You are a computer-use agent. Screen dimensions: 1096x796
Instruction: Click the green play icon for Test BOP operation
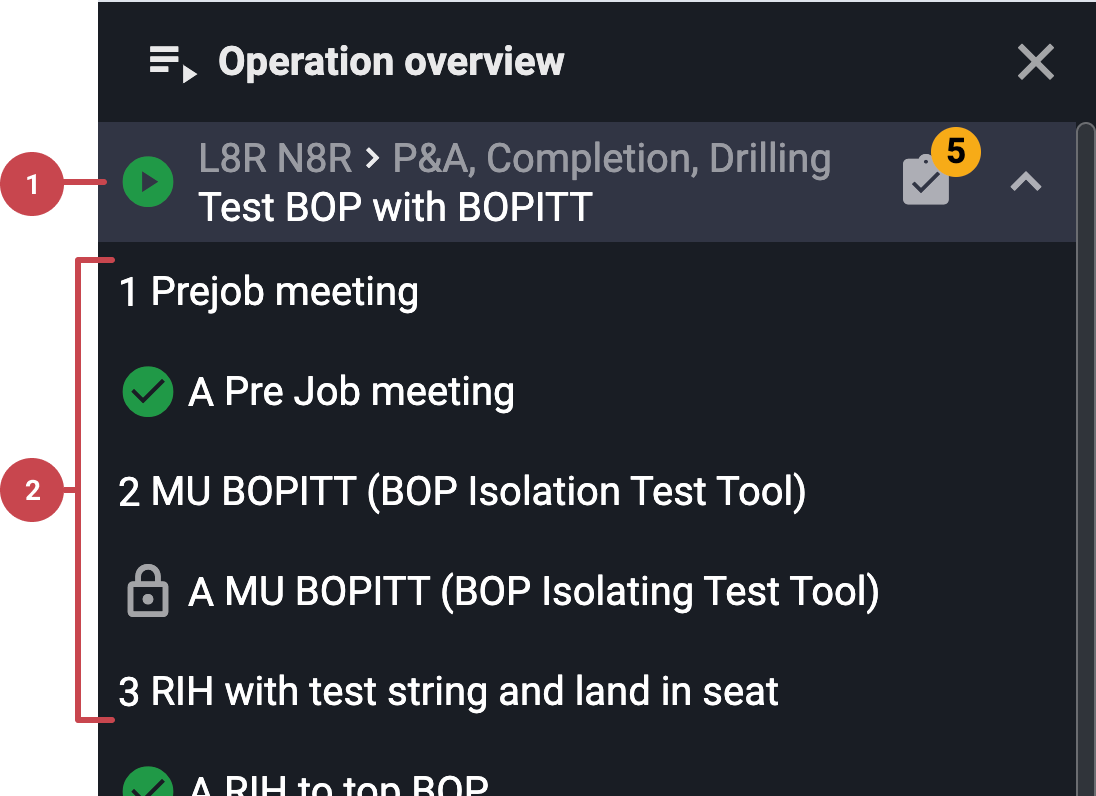tap(147, 182)
